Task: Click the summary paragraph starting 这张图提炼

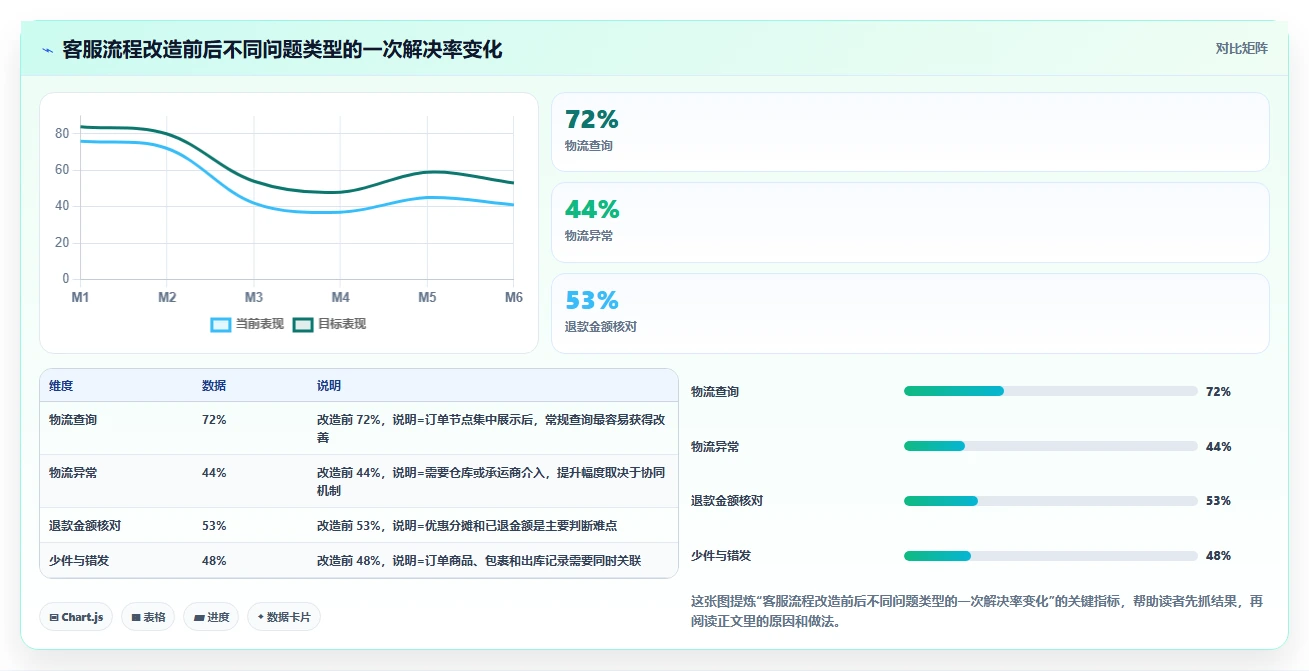Action: click(x=977, y=611)
